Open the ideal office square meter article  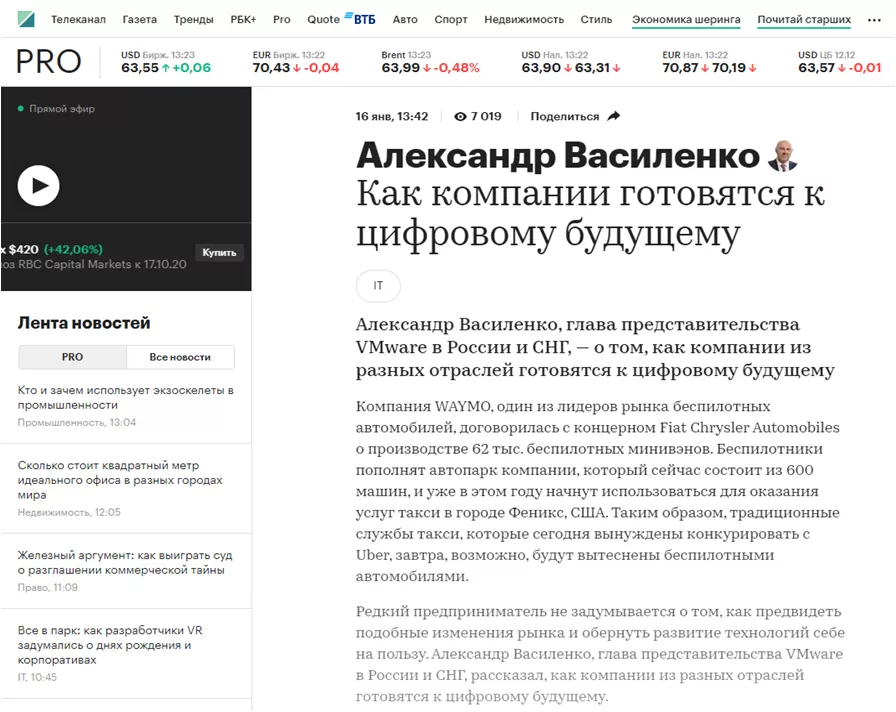click(120, 480)
